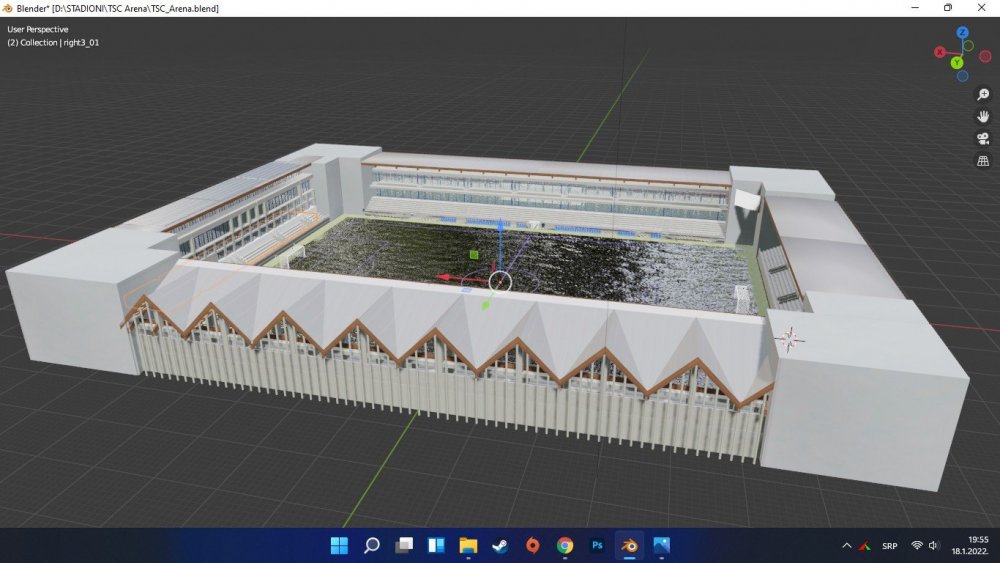Switch to Photoshop in the taskbar

[597, 546]
